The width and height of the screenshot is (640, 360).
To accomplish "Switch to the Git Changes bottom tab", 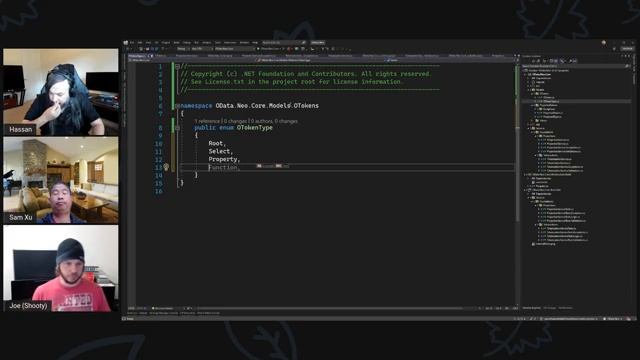I will click(550, 308).
